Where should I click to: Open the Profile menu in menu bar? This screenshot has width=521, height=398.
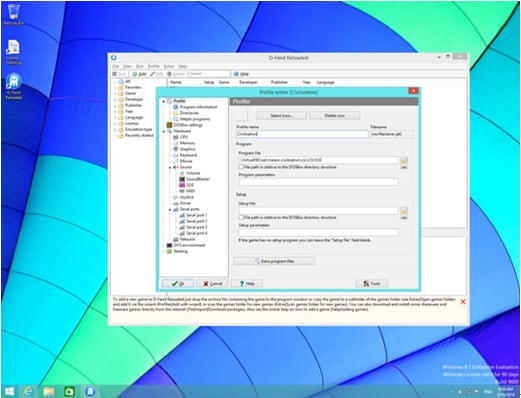point(154,66)
